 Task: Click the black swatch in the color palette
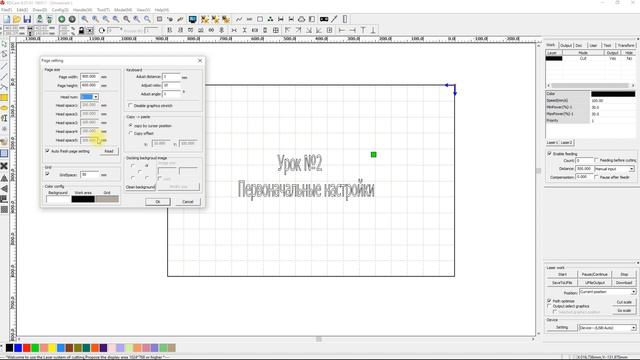click(x=9, y=348)
